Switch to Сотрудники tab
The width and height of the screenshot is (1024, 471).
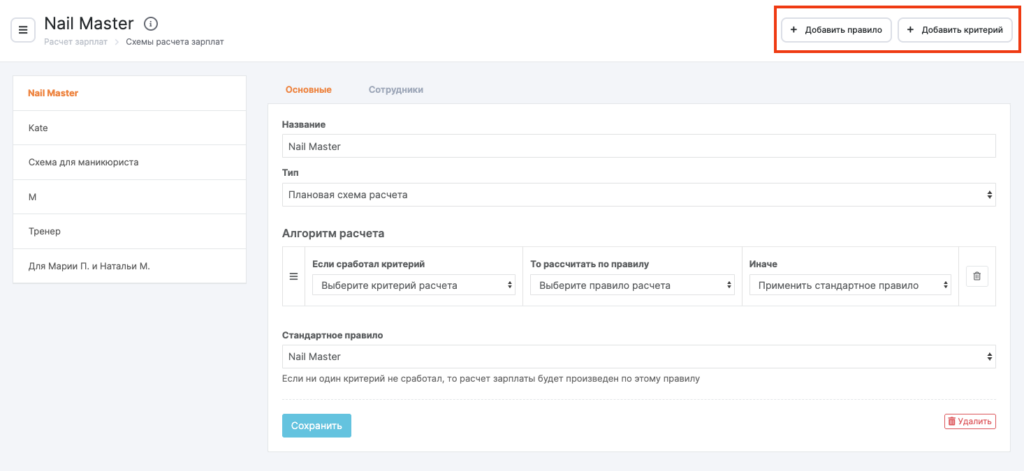[x=395, y=89]
